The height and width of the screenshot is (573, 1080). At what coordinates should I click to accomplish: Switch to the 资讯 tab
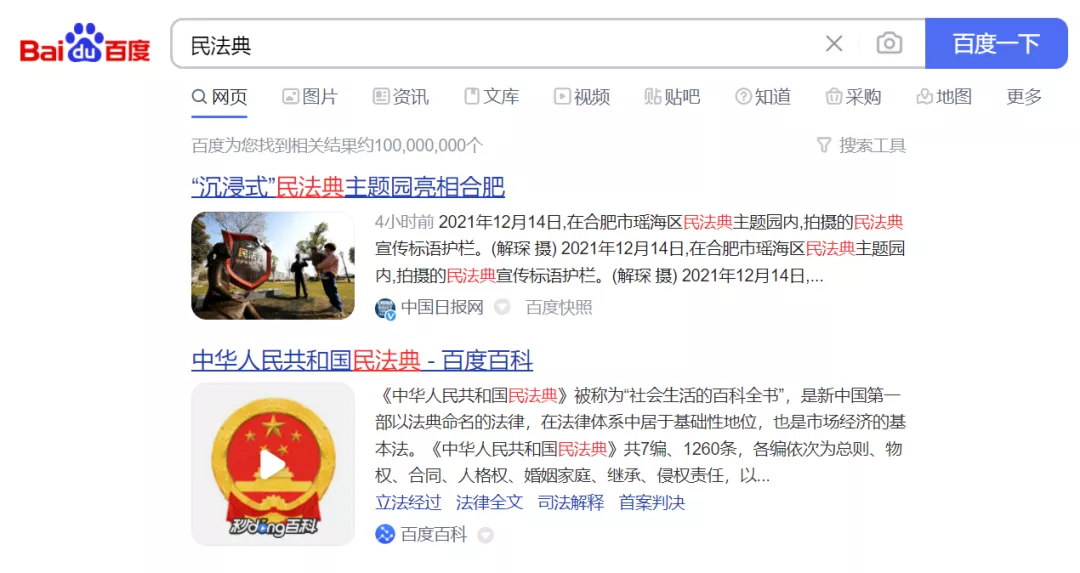(x=400, y=97)
